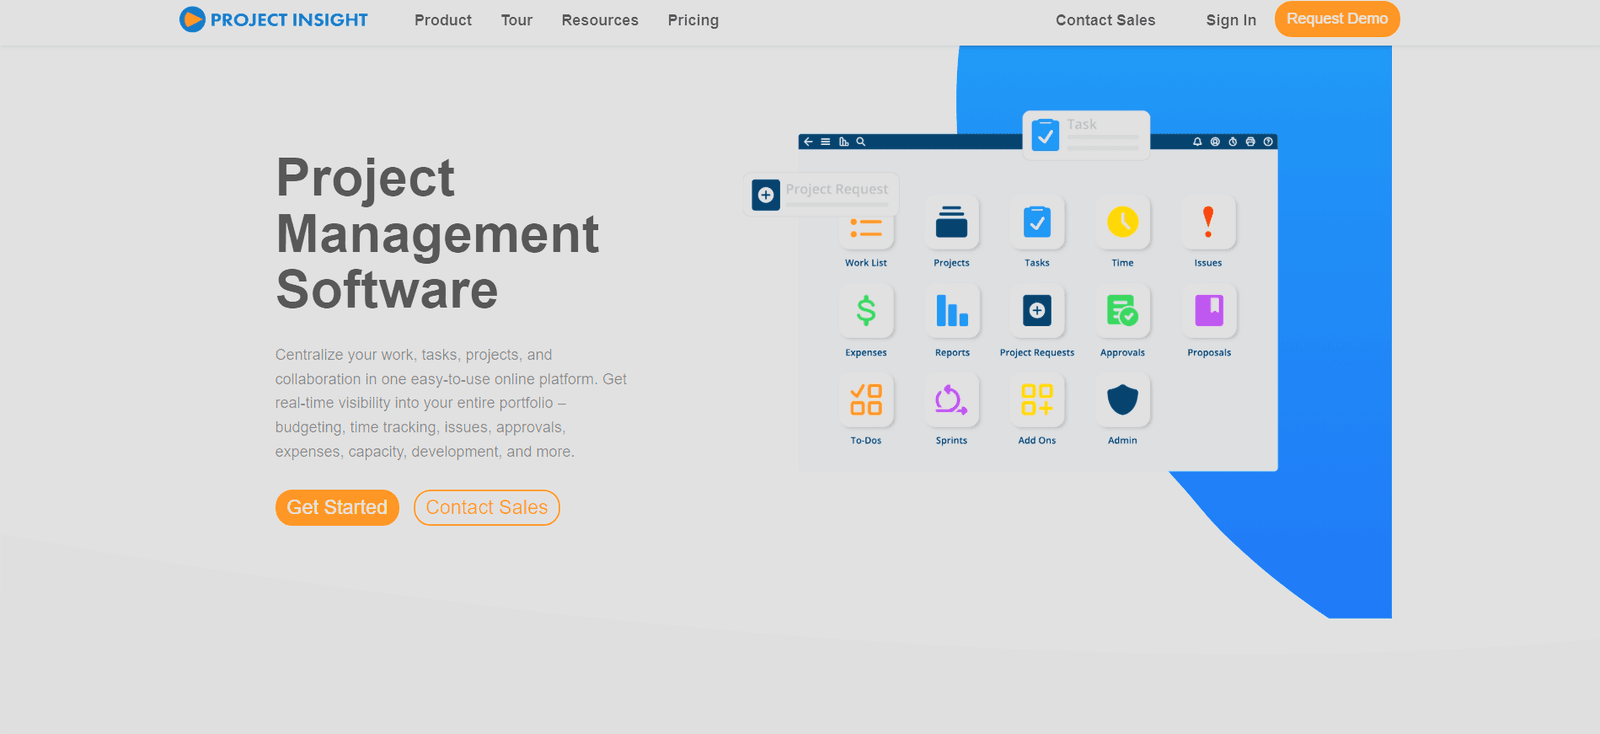Select the Tasks clipboard icon in the app grid
The height and width of the screenshot is (734, 1600).
click(x=1037, y=222)
